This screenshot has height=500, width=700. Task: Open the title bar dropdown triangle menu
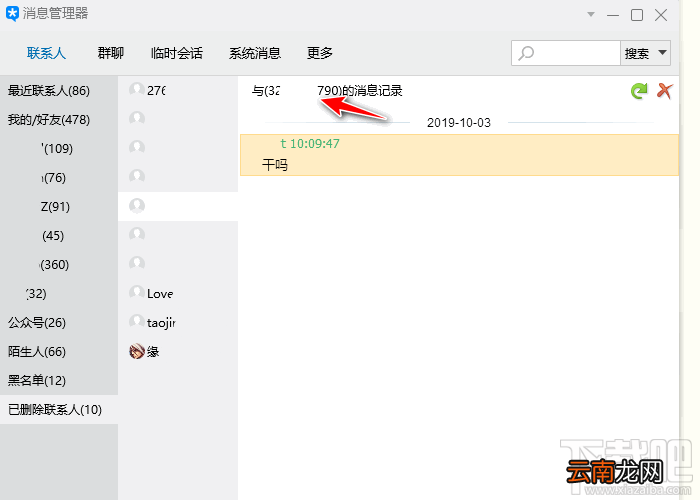point(591,14)
